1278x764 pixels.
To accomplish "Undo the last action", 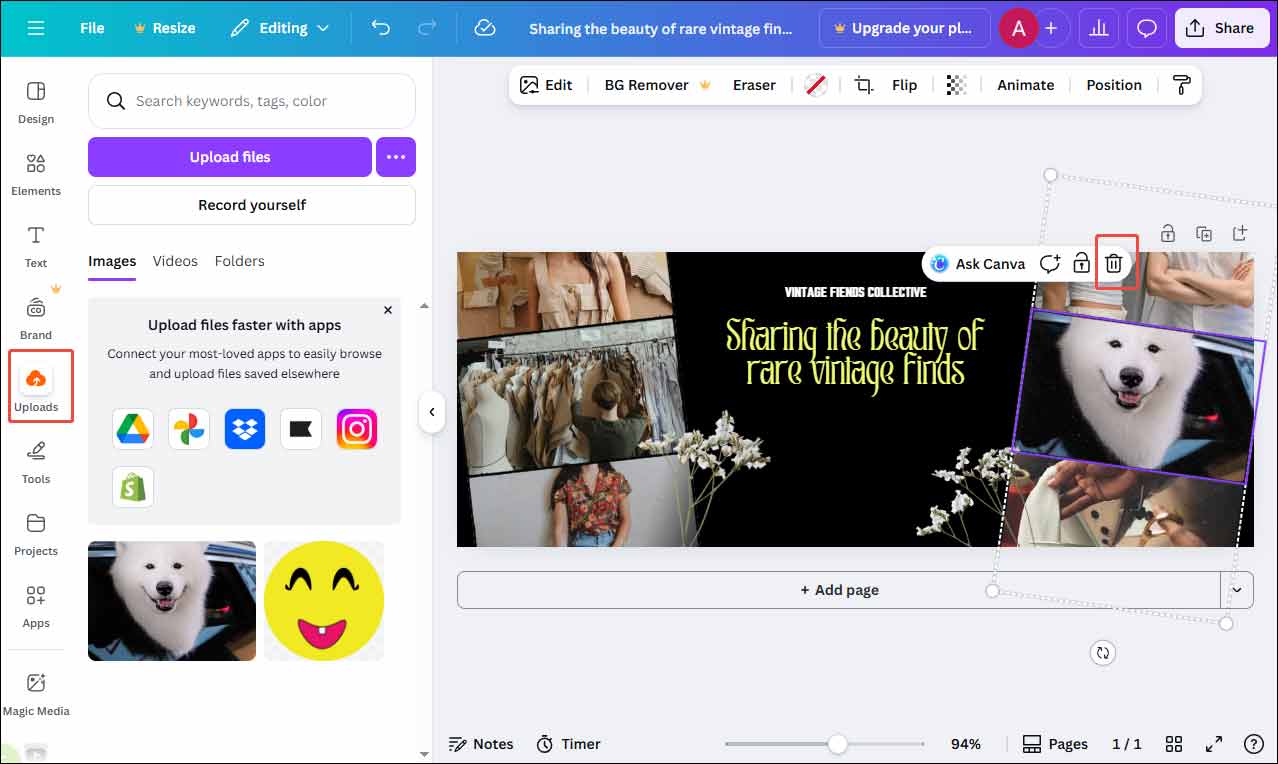I will click(x=381, y=28).
